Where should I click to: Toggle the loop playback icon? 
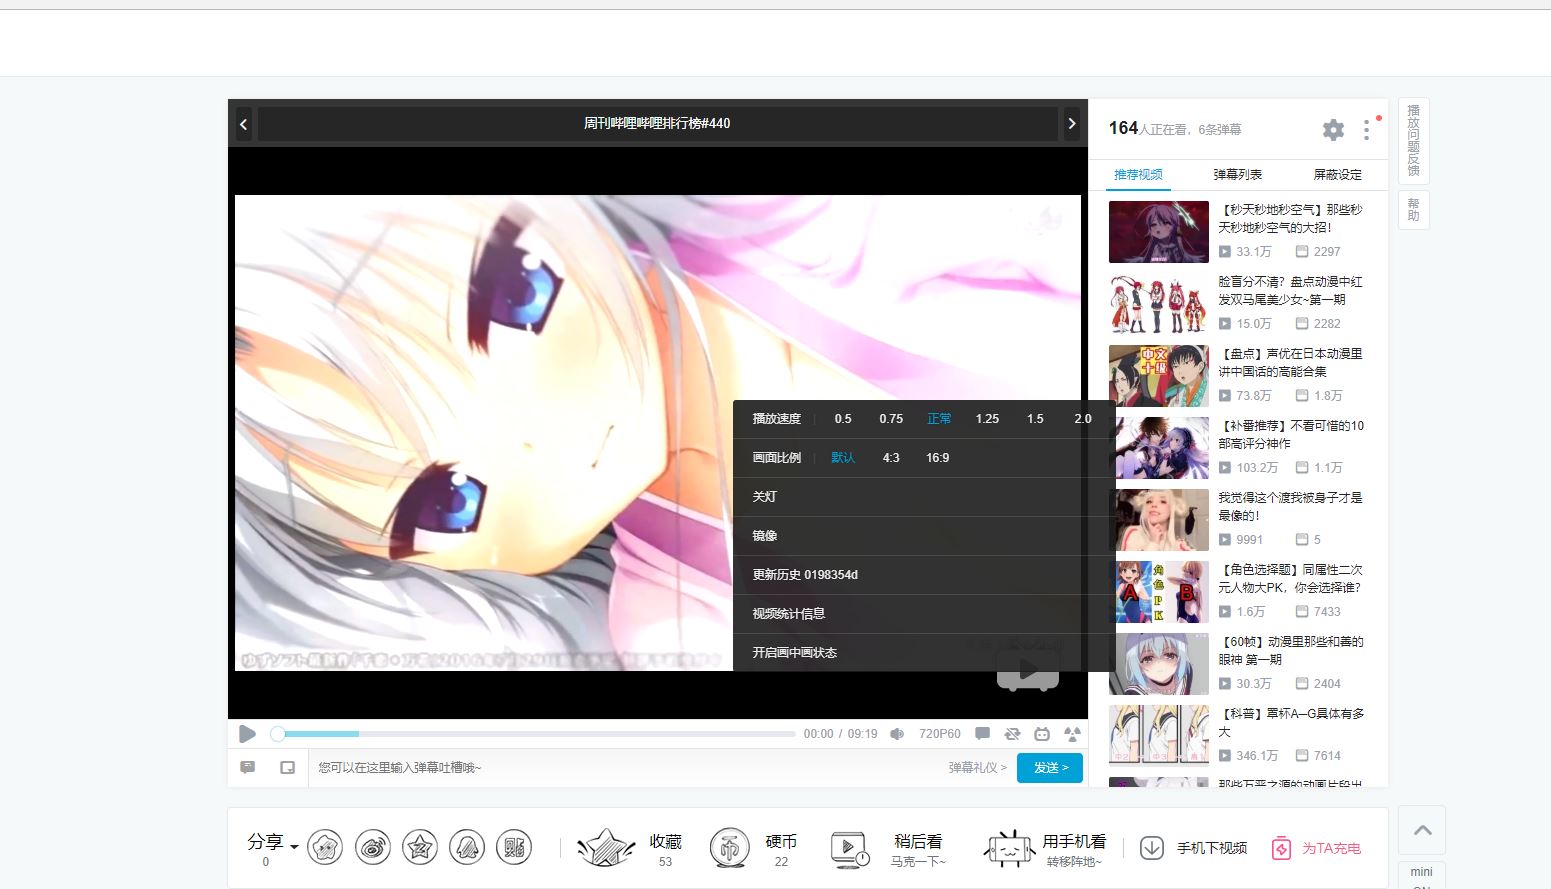coord(1012,734)
